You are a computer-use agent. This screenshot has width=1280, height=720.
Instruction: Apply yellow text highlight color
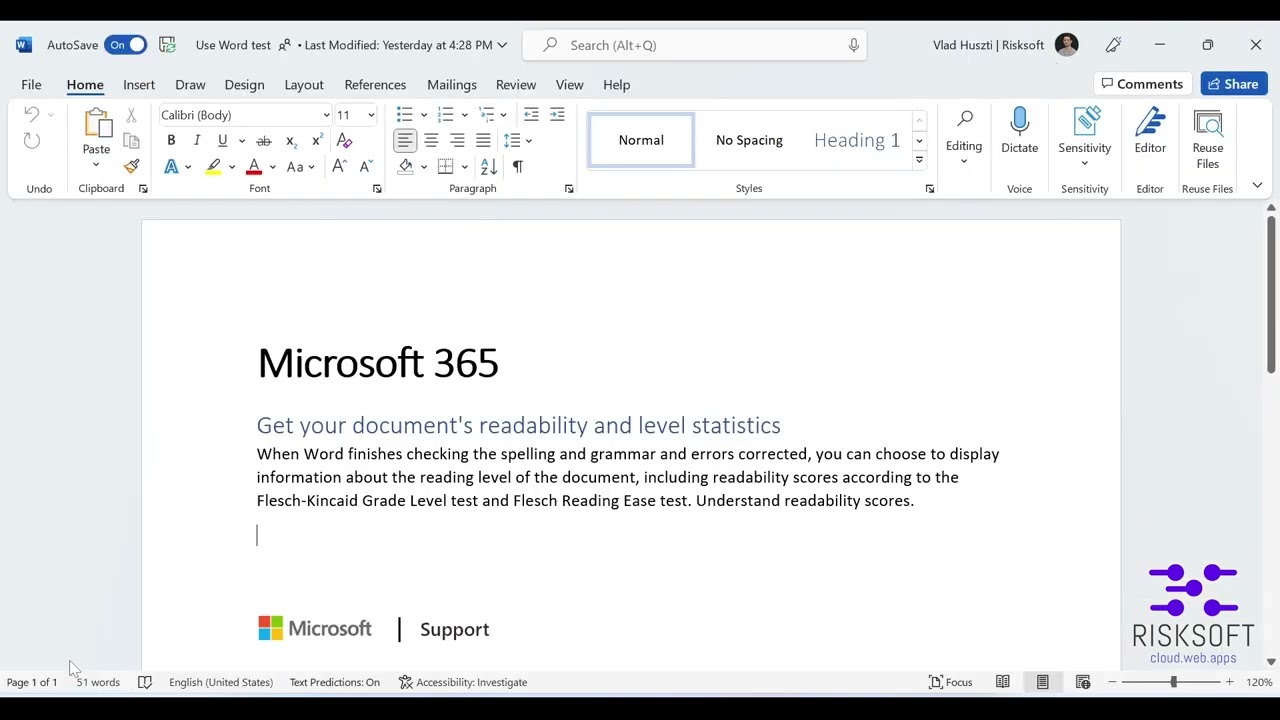tap(213, 167)
